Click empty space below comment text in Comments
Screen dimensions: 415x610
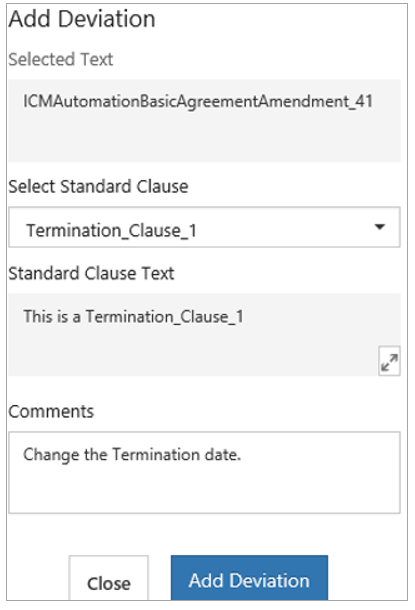(x=204, y=489)
